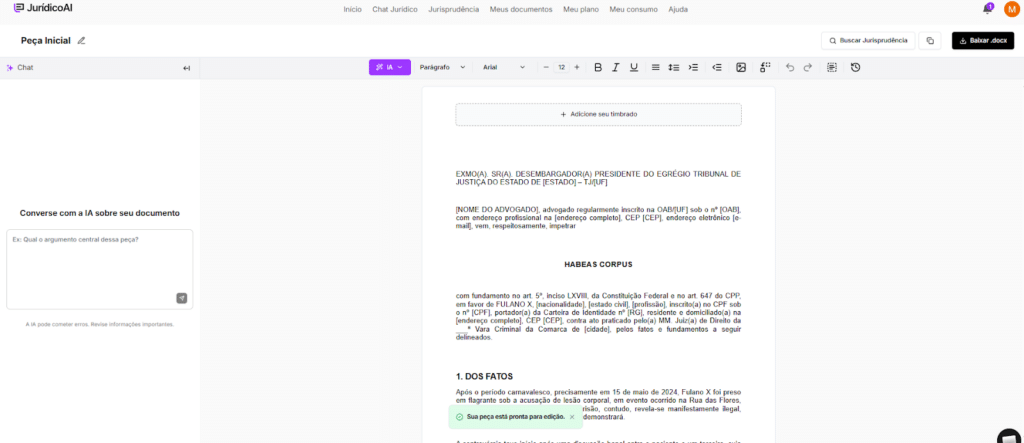Open the Arial font dropdown

pyautogui.click(x=503, y=67)
